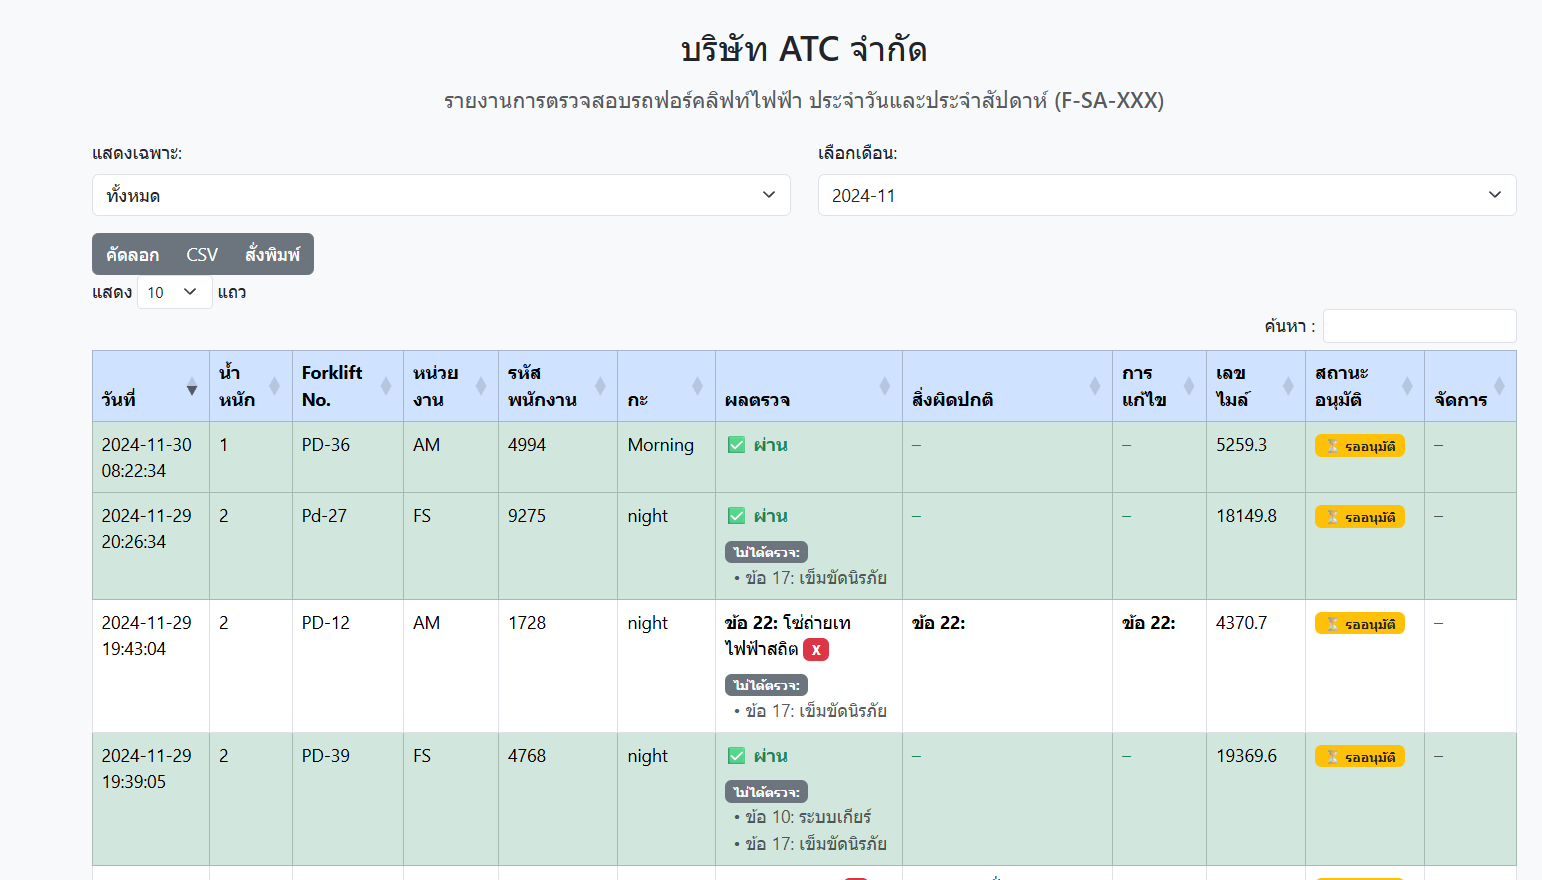This screenshot has width=1542, height=880.
Task: Click the รออนุมัติ badge for PD-39
Action: [x=1359, y=757]
